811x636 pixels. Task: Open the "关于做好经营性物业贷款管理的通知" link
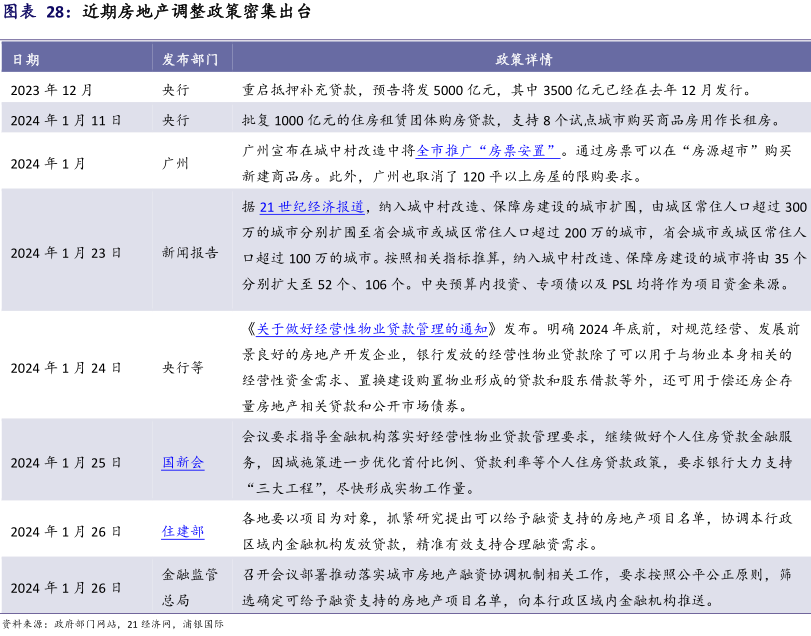tap(372, 328)
